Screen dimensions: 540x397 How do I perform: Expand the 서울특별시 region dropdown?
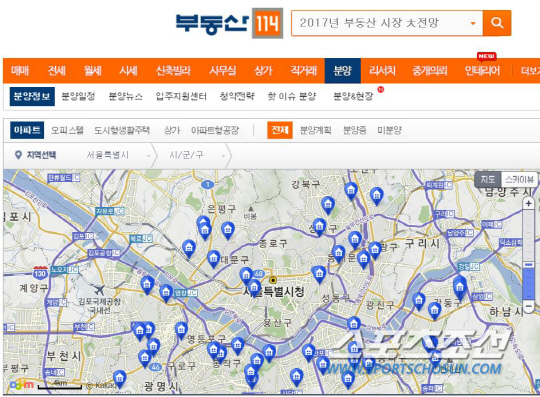pyautogui.click(x=117, y=155)
